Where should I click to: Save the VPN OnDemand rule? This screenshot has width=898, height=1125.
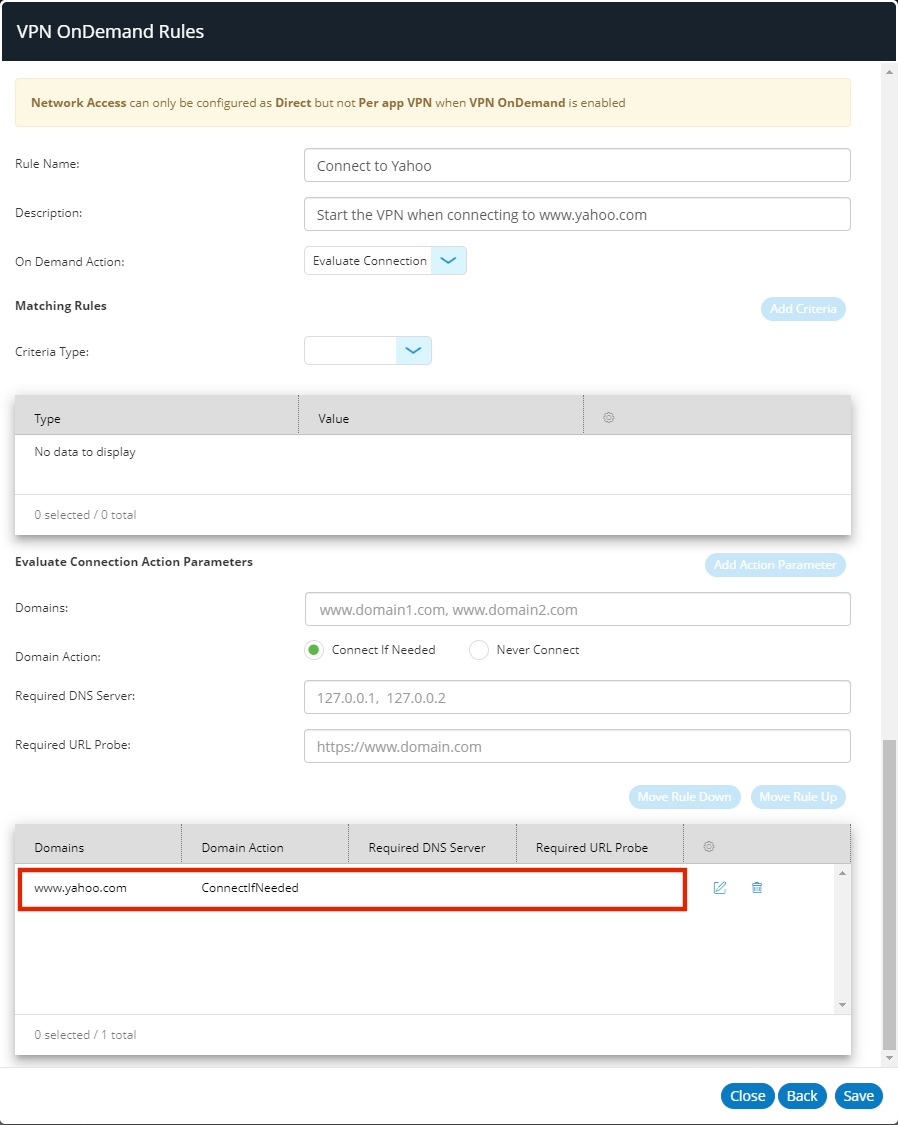(x=858, y=1096)
